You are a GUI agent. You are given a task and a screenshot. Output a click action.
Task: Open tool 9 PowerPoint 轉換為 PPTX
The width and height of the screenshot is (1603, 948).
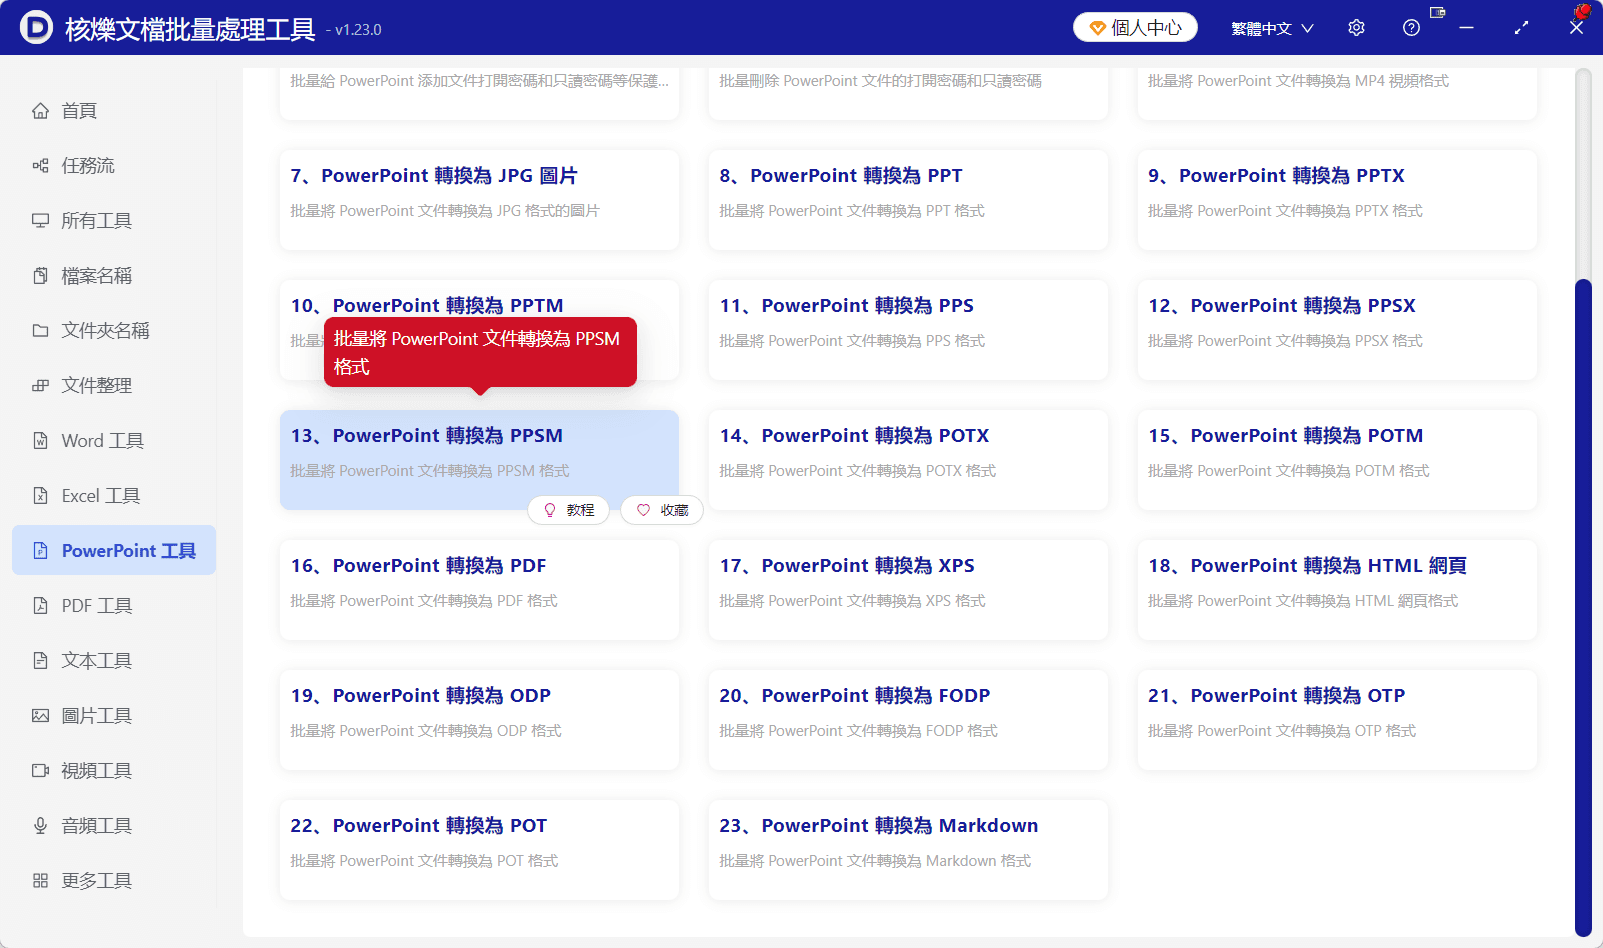(1337, 200)
